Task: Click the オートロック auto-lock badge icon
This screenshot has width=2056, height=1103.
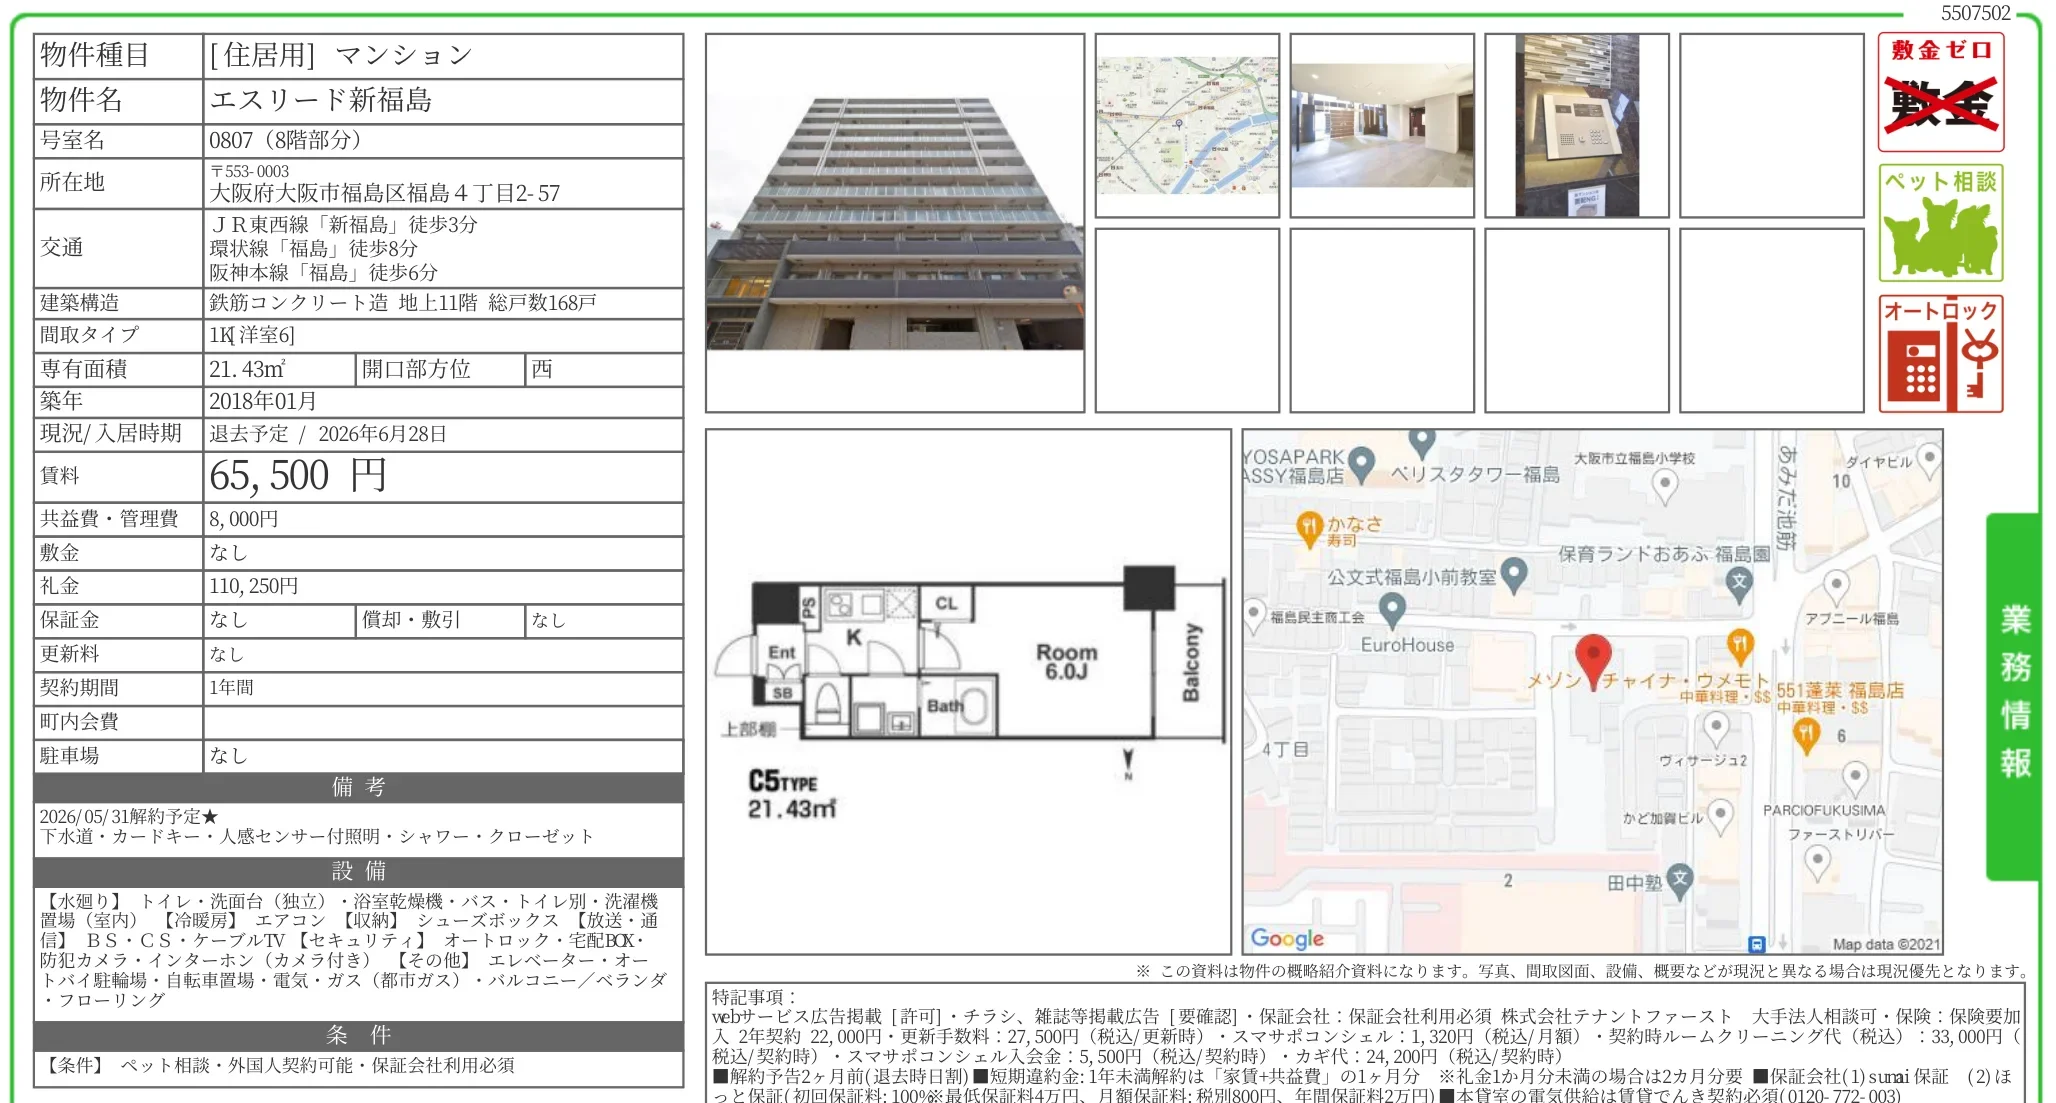Action: pos(1940,354)
